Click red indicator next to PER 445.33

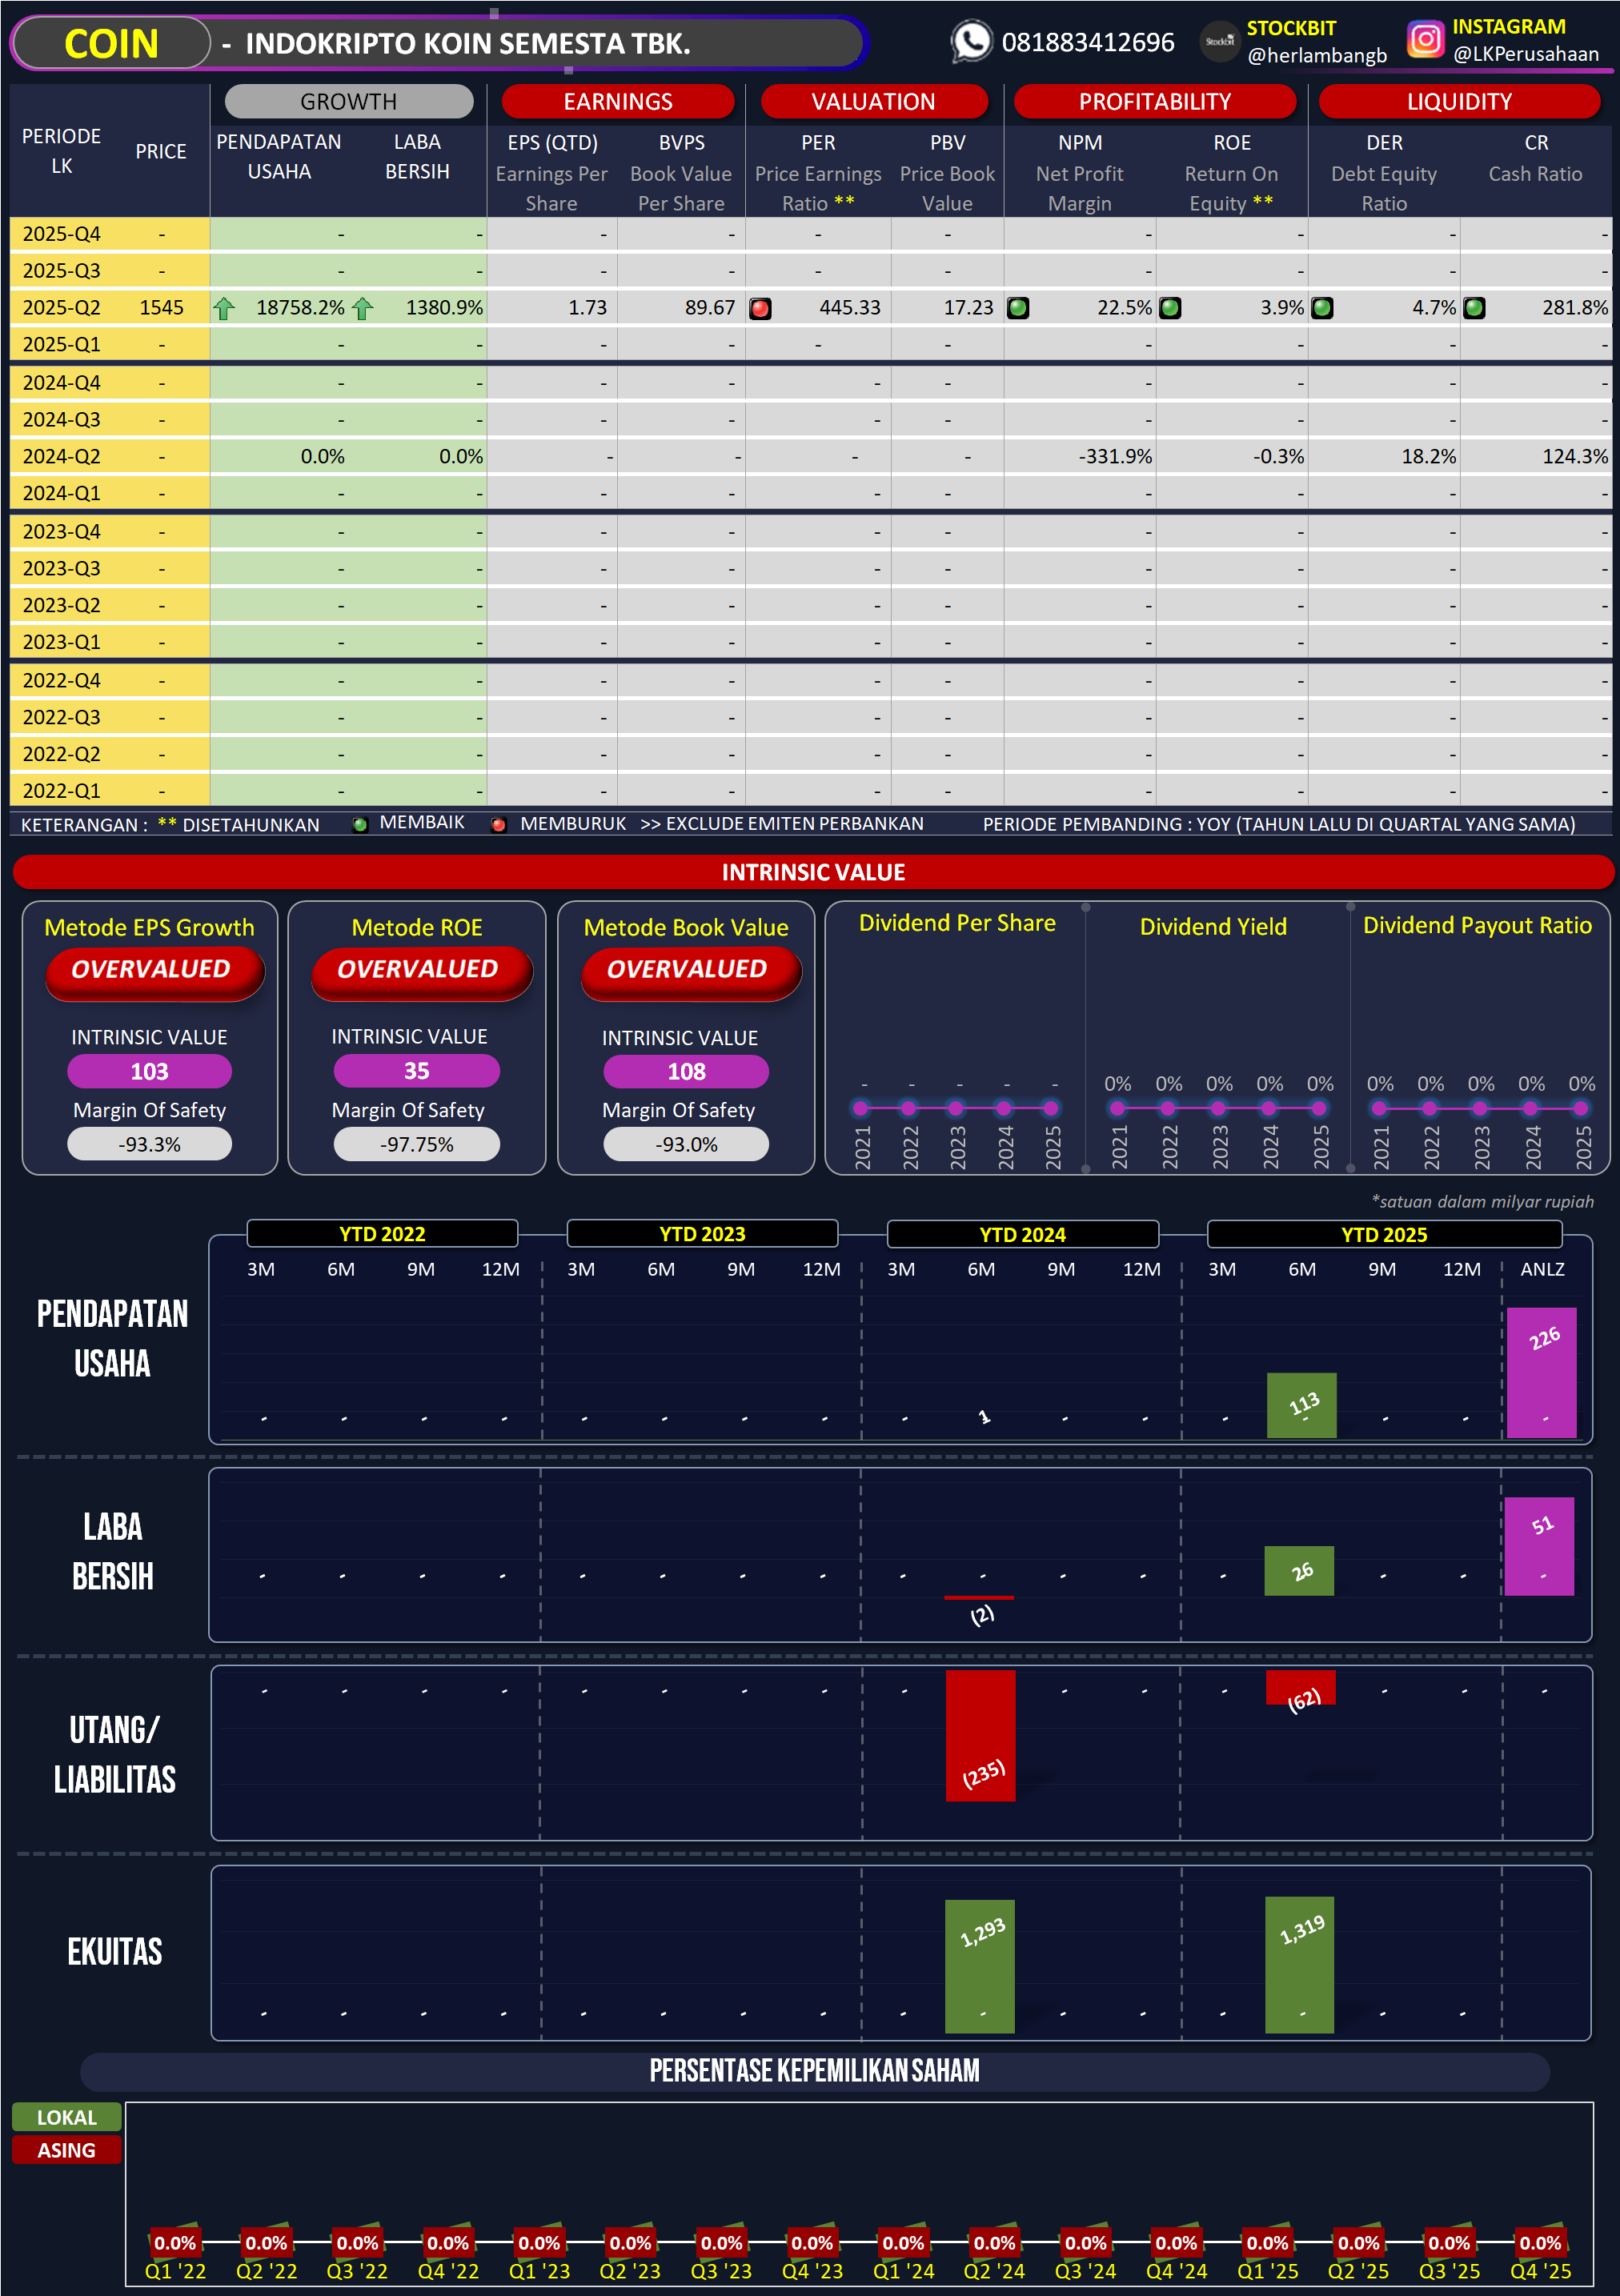coord(760,308)
